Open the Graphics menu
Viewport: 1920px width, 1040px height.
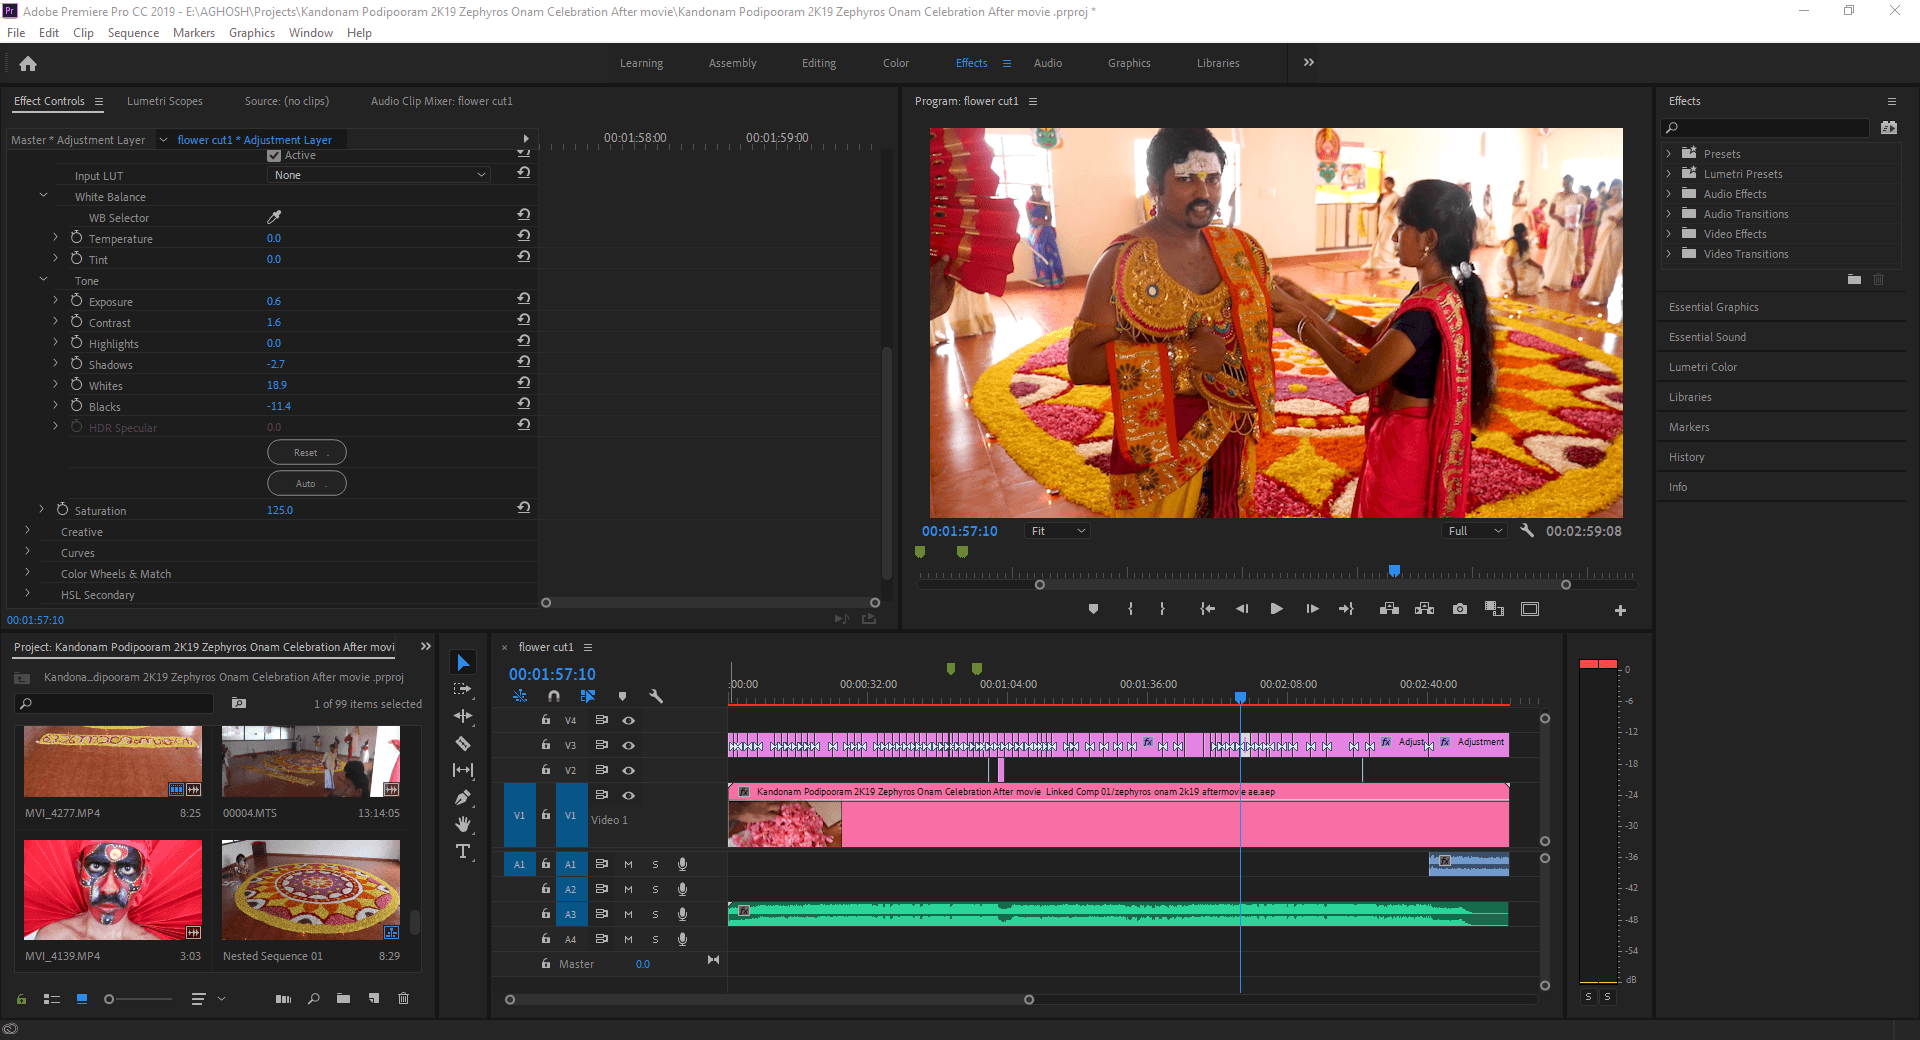coord(251,32)
